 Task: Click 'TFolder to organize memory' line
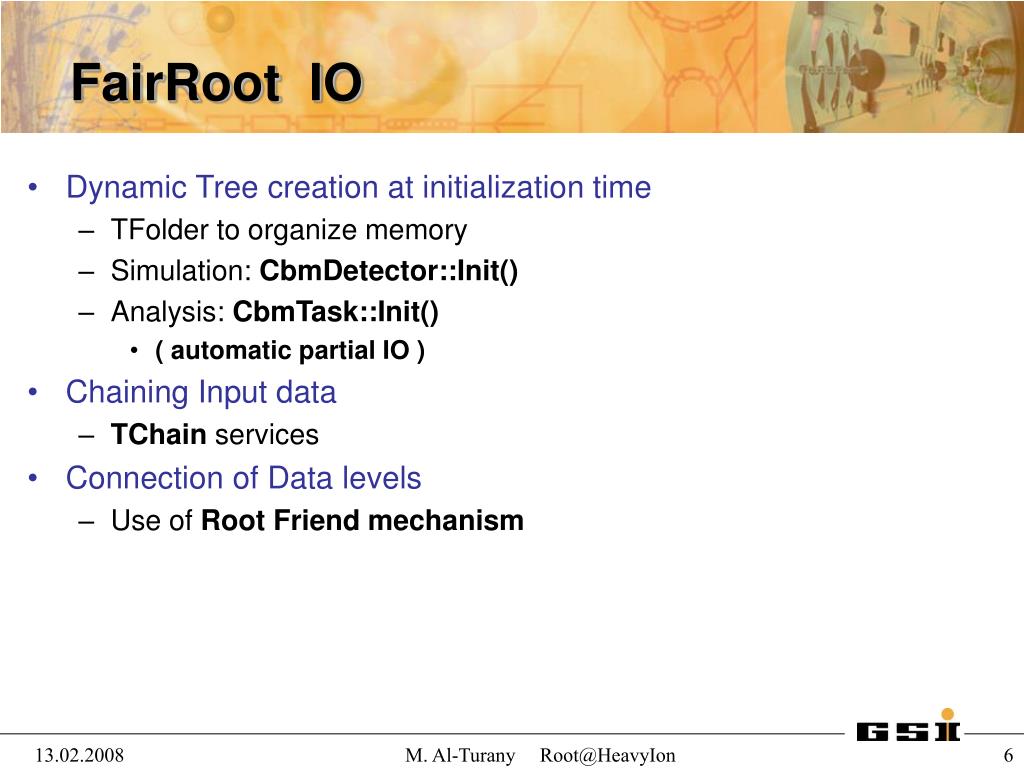(x=289, y=230)
